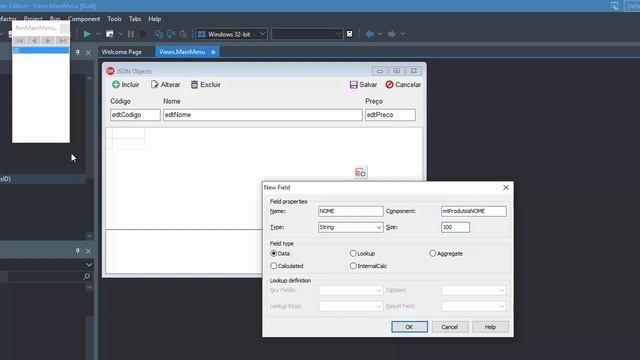Screen dimensions: 640x360
Task: Click the Next record navigator button in popup
Action: coord(48,40)
